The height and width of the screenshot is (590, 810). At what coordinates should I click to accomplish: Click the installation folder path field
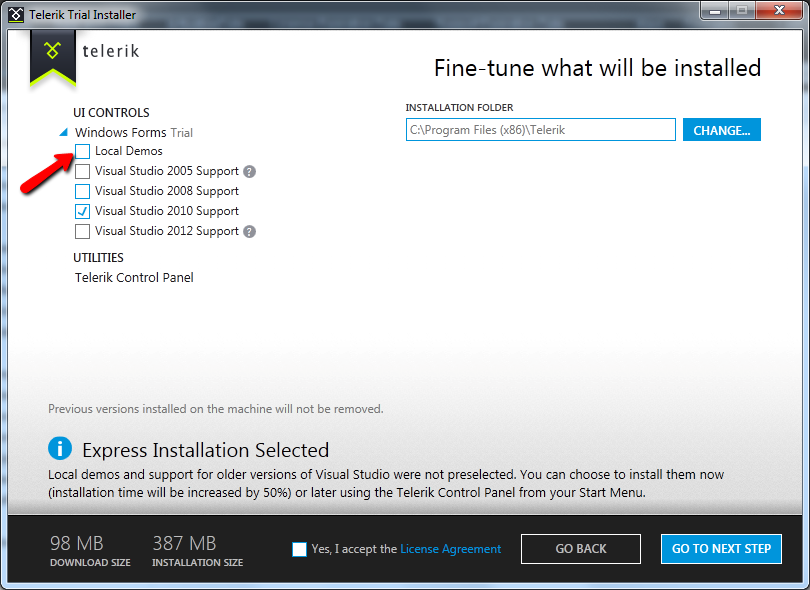click(540, 130)
